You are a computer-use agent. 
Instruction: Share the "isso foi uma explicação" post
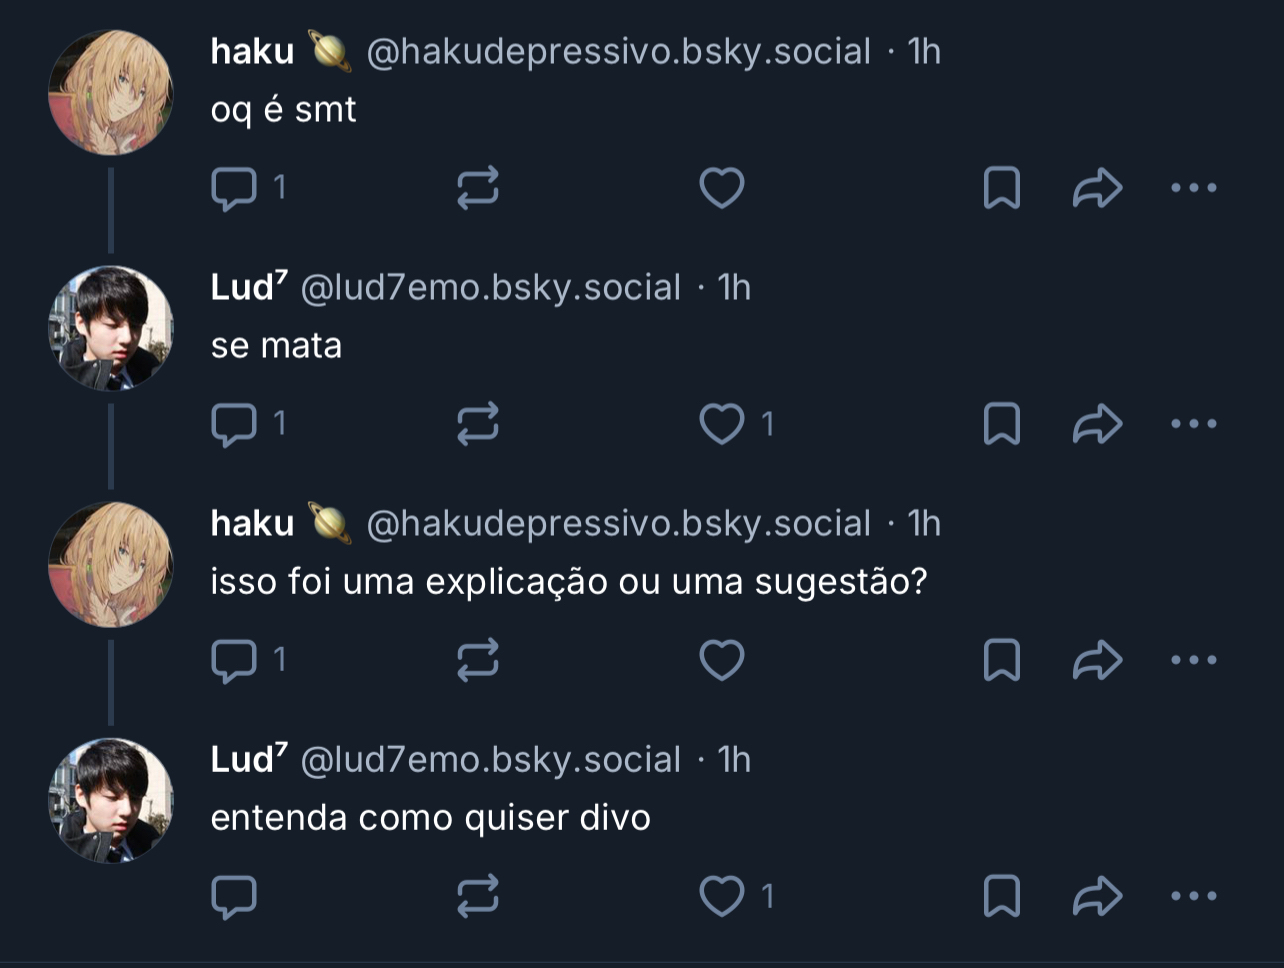pyautogui.click(x=1097, y=661)
